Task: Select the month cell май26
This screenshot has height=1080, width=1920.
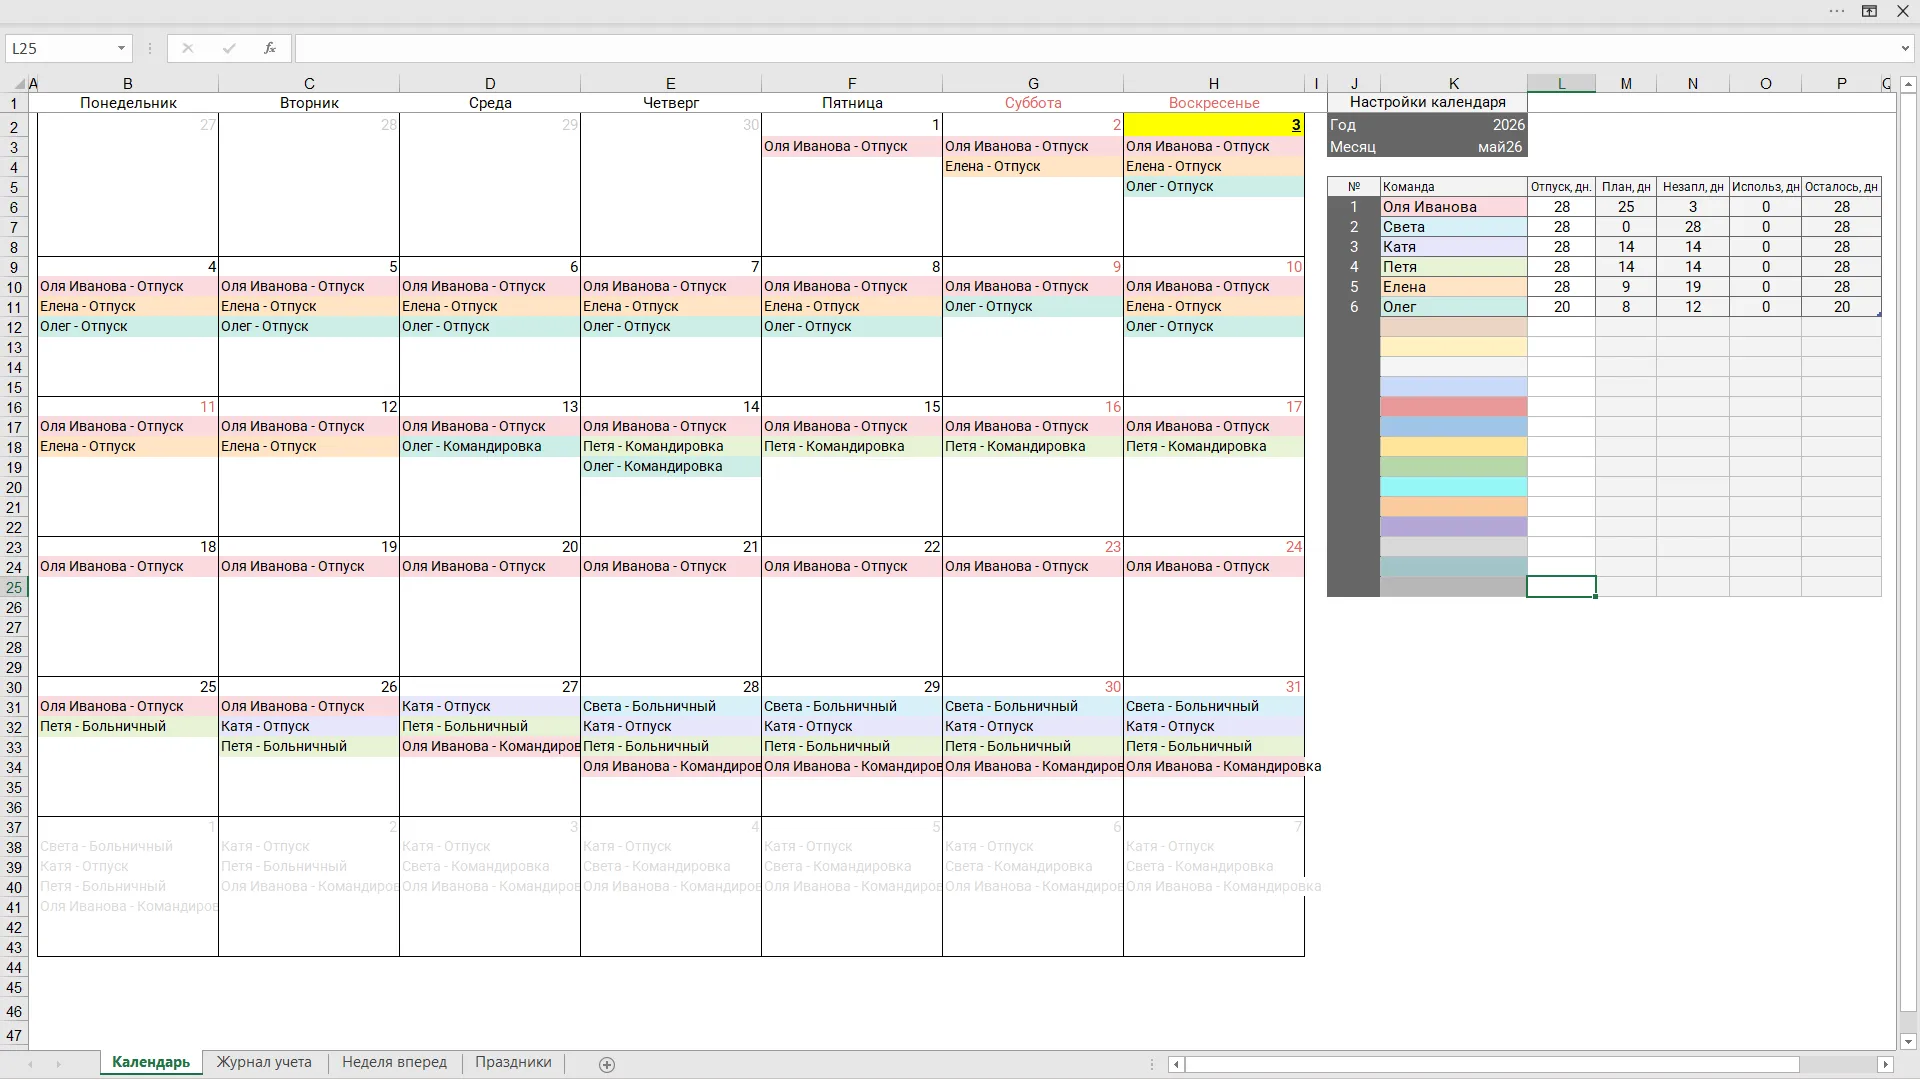Action: 1500,147
